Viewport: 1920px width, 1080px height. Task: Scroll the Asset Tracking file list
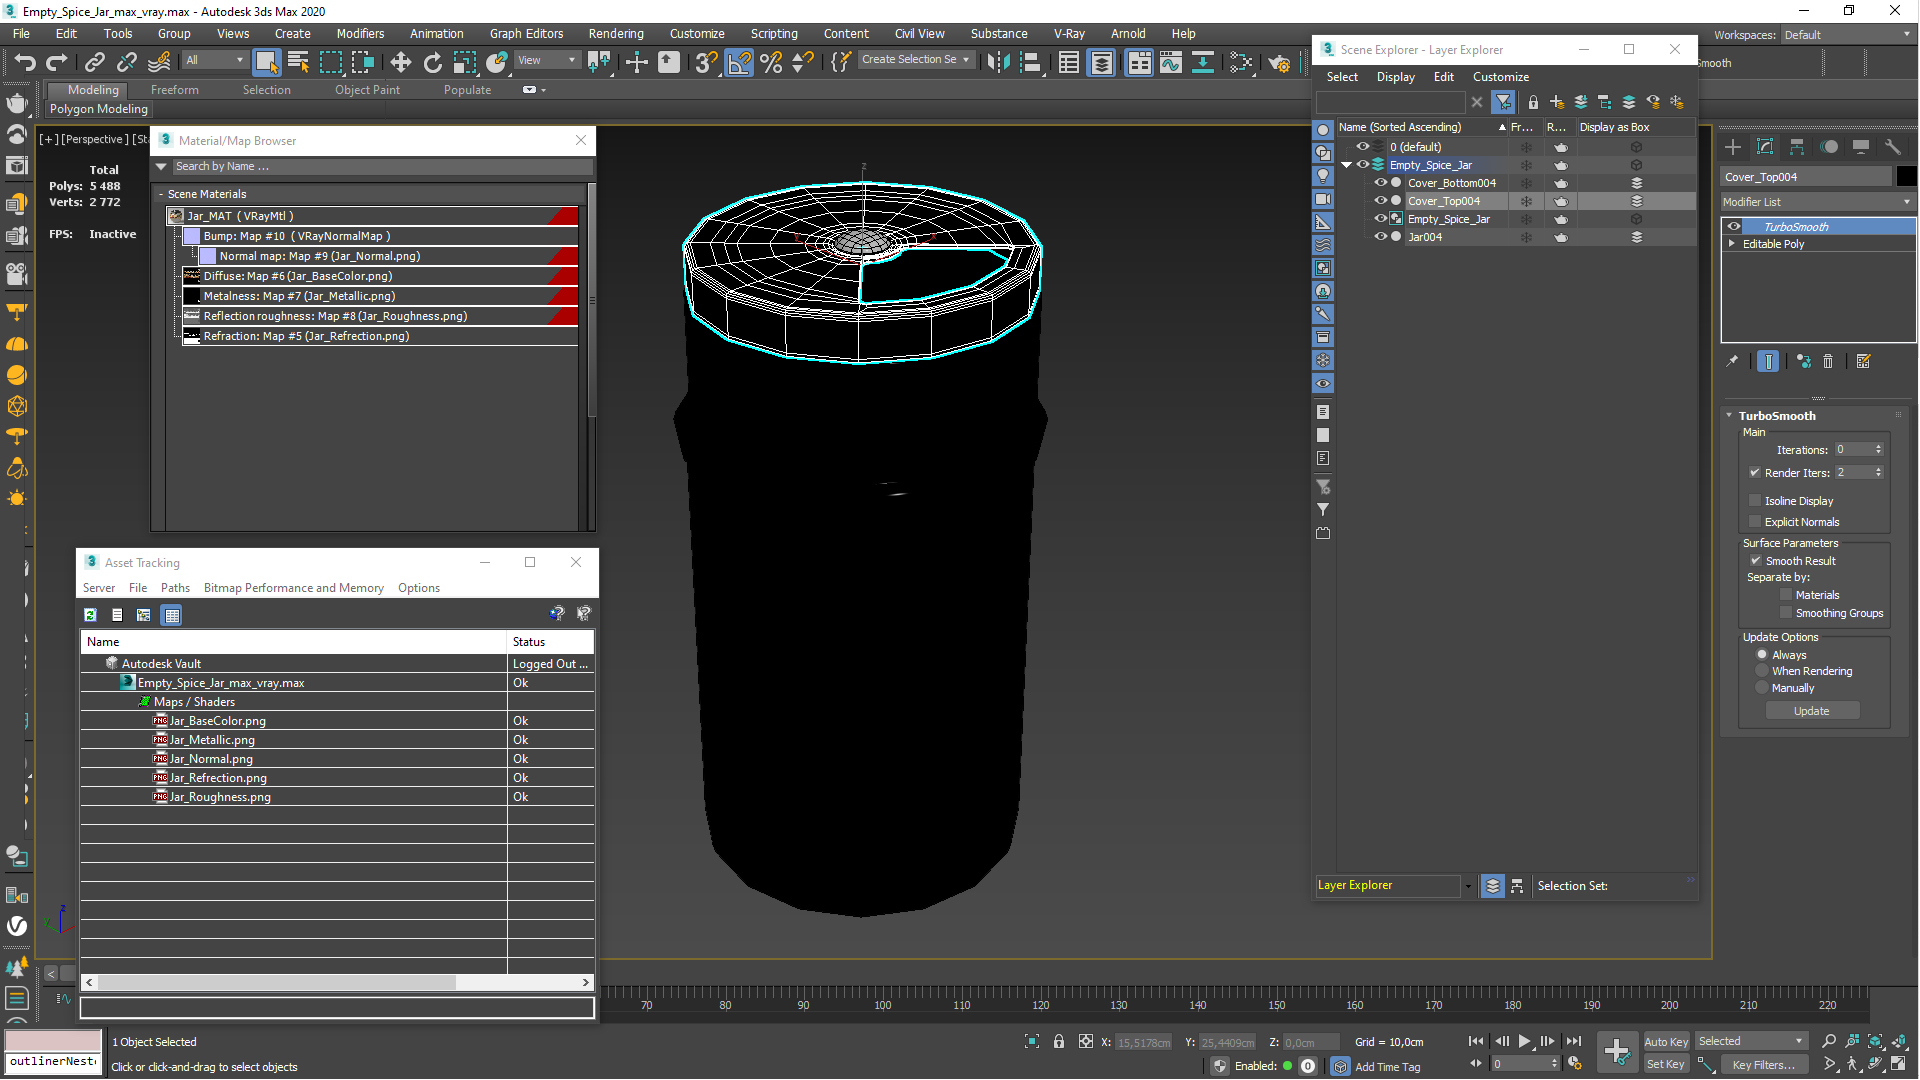[x=336, y=981]
